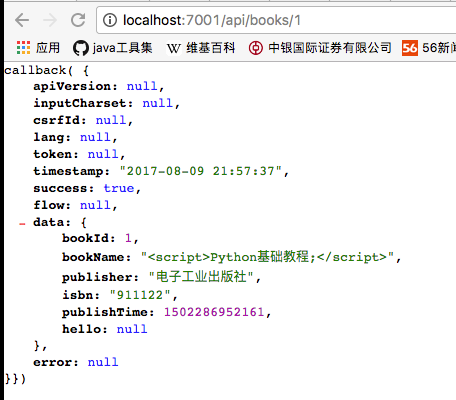Click null value of hello
The height and width of the screenshot is (400, 456).
pyautogui.click(x=132, y=329)
